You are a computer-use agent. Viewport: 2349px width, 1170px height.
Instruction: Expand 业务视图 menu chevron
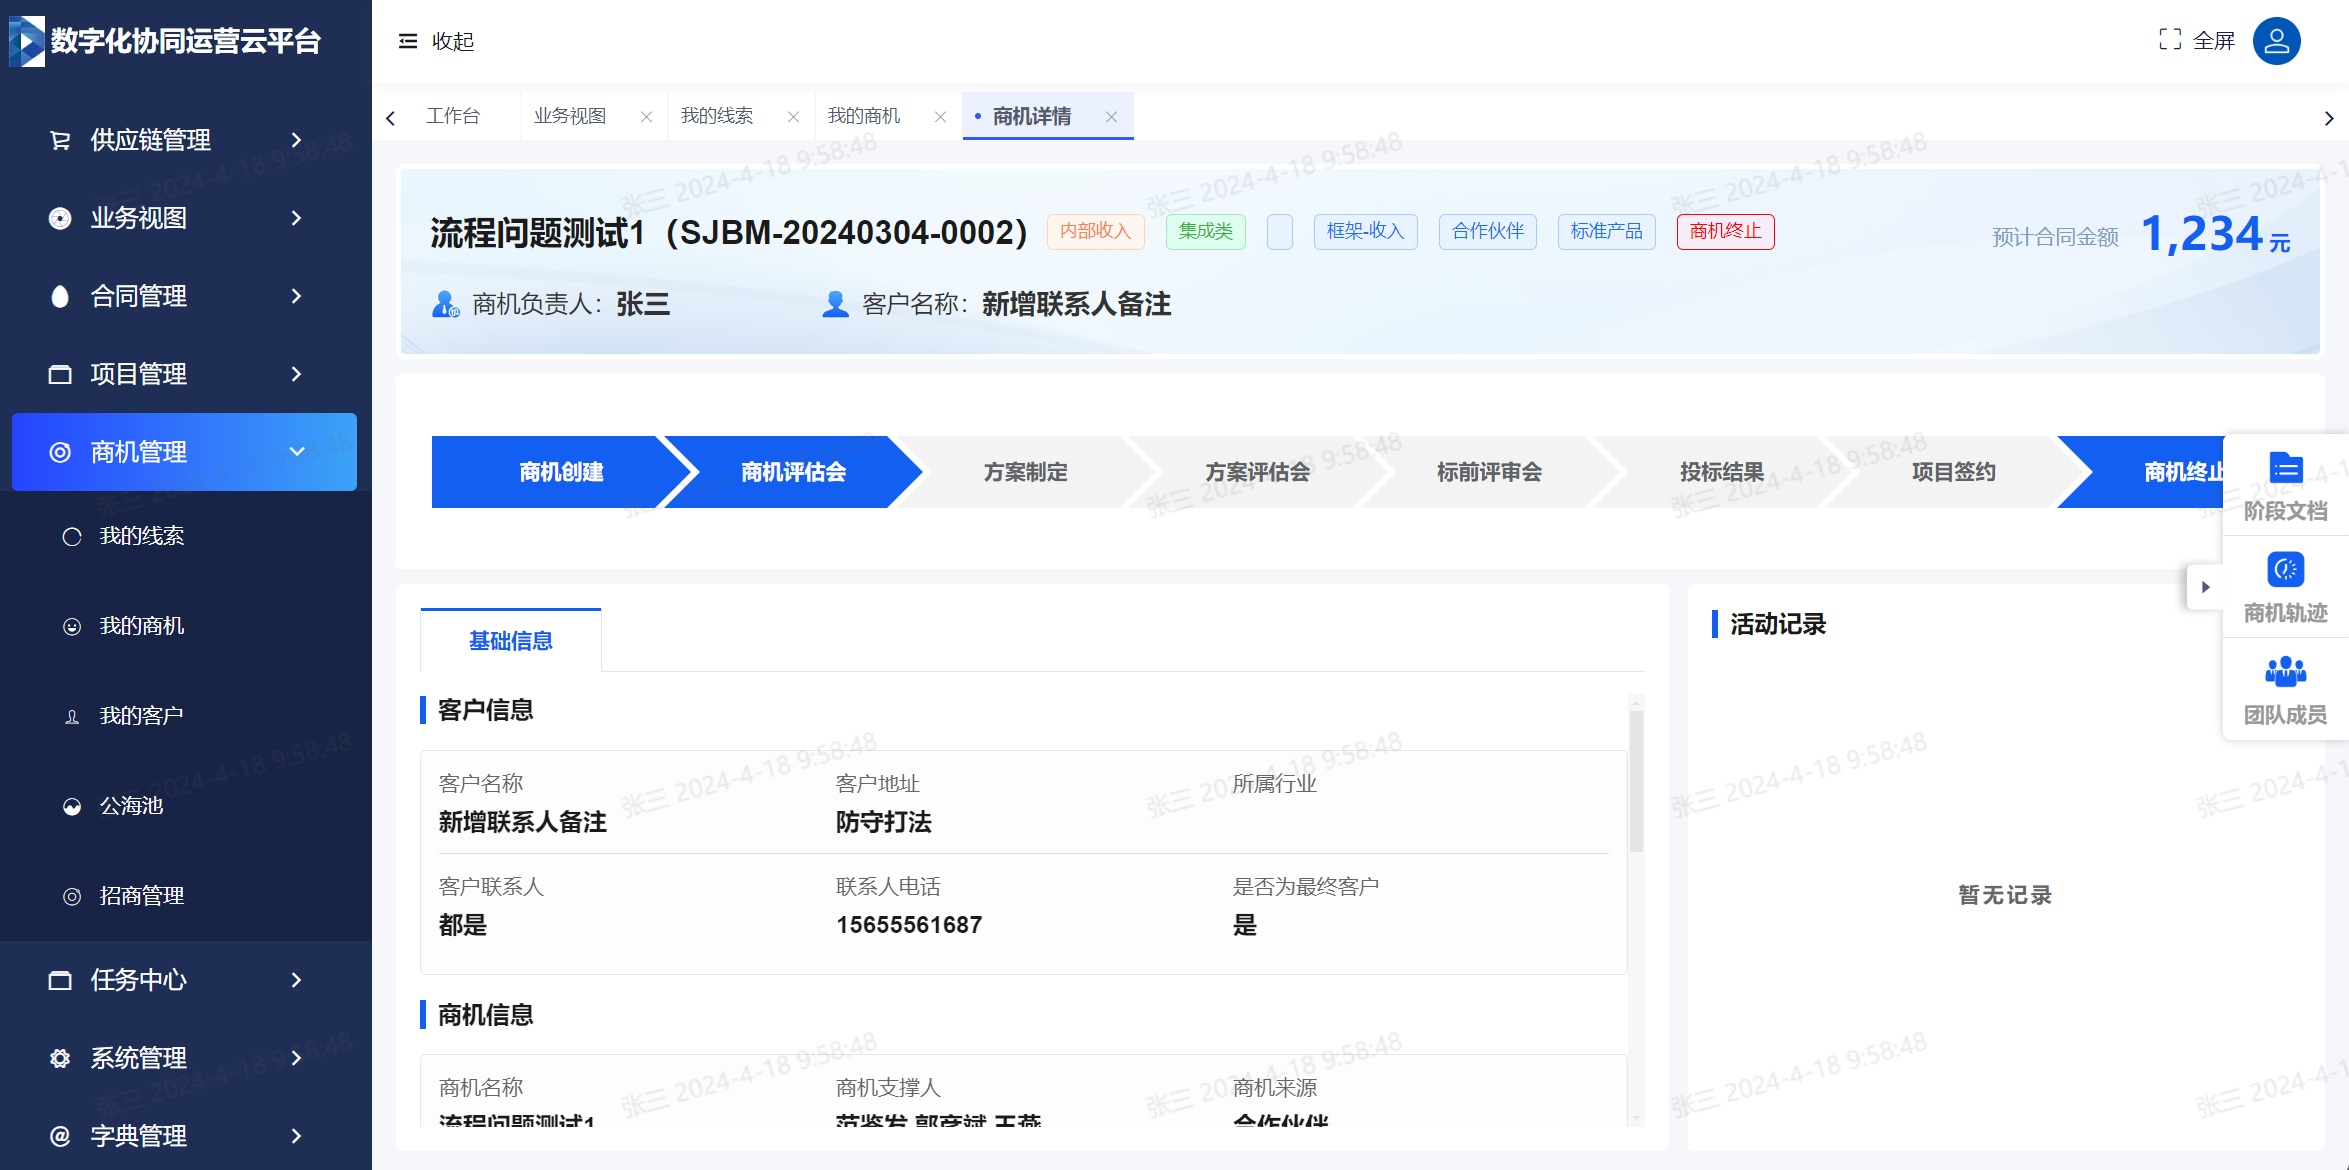coord(296,218)
